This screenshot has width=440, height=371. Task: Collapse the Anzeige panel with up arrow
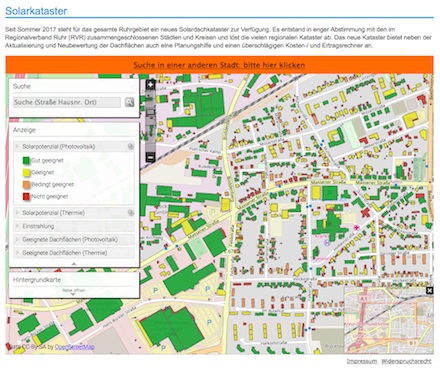74,264
